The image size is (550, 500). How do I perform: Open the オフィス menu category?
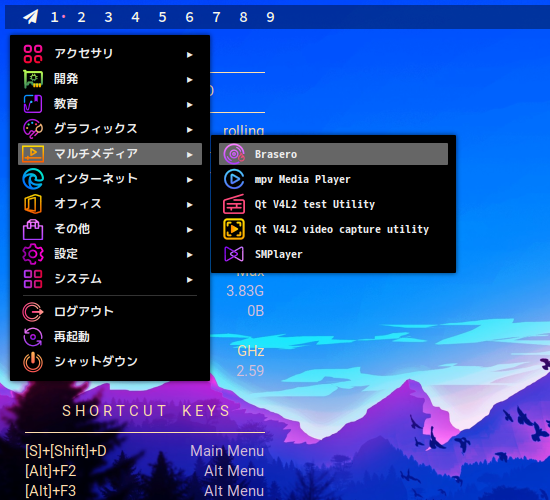(x=110, y=204)
